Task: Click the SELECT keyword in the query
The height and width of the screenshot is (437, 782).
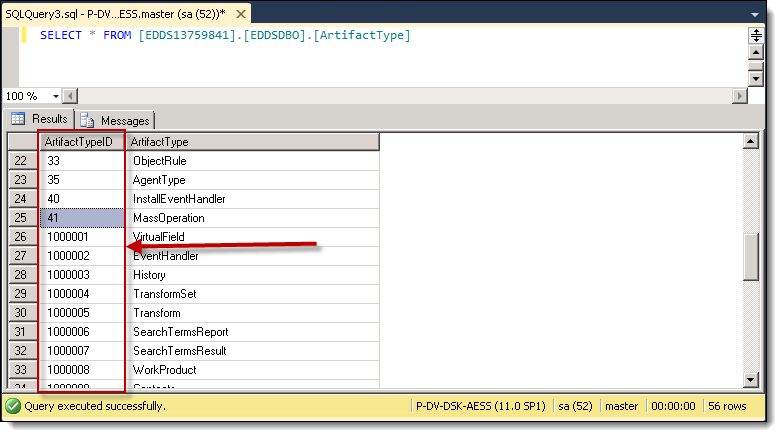Action: 60,35
